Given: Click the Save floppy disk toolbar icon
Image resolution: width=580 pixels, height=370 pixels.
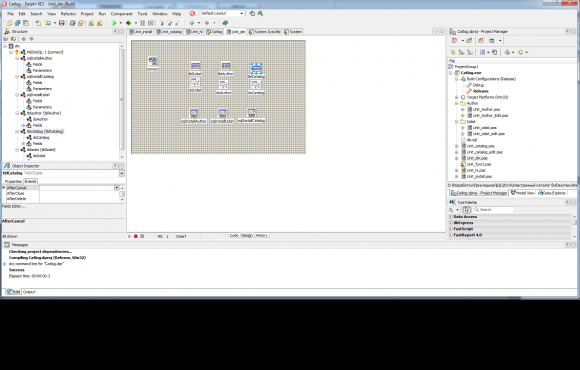Looking at the screenshot, I should point(62,23).
